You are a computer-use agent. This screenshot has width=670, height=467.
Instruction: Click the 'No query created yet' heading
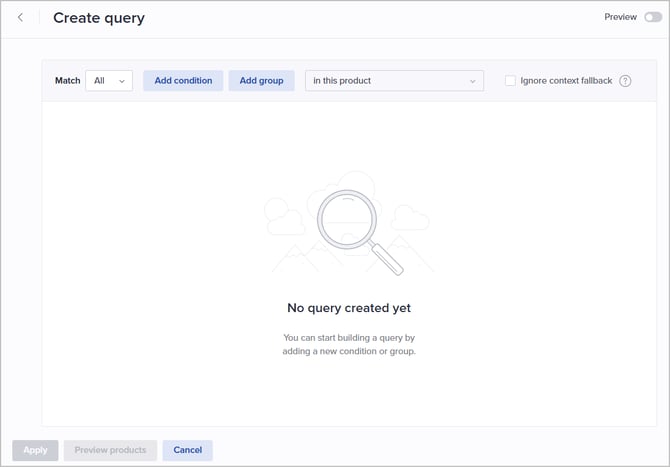coord(349,308)
